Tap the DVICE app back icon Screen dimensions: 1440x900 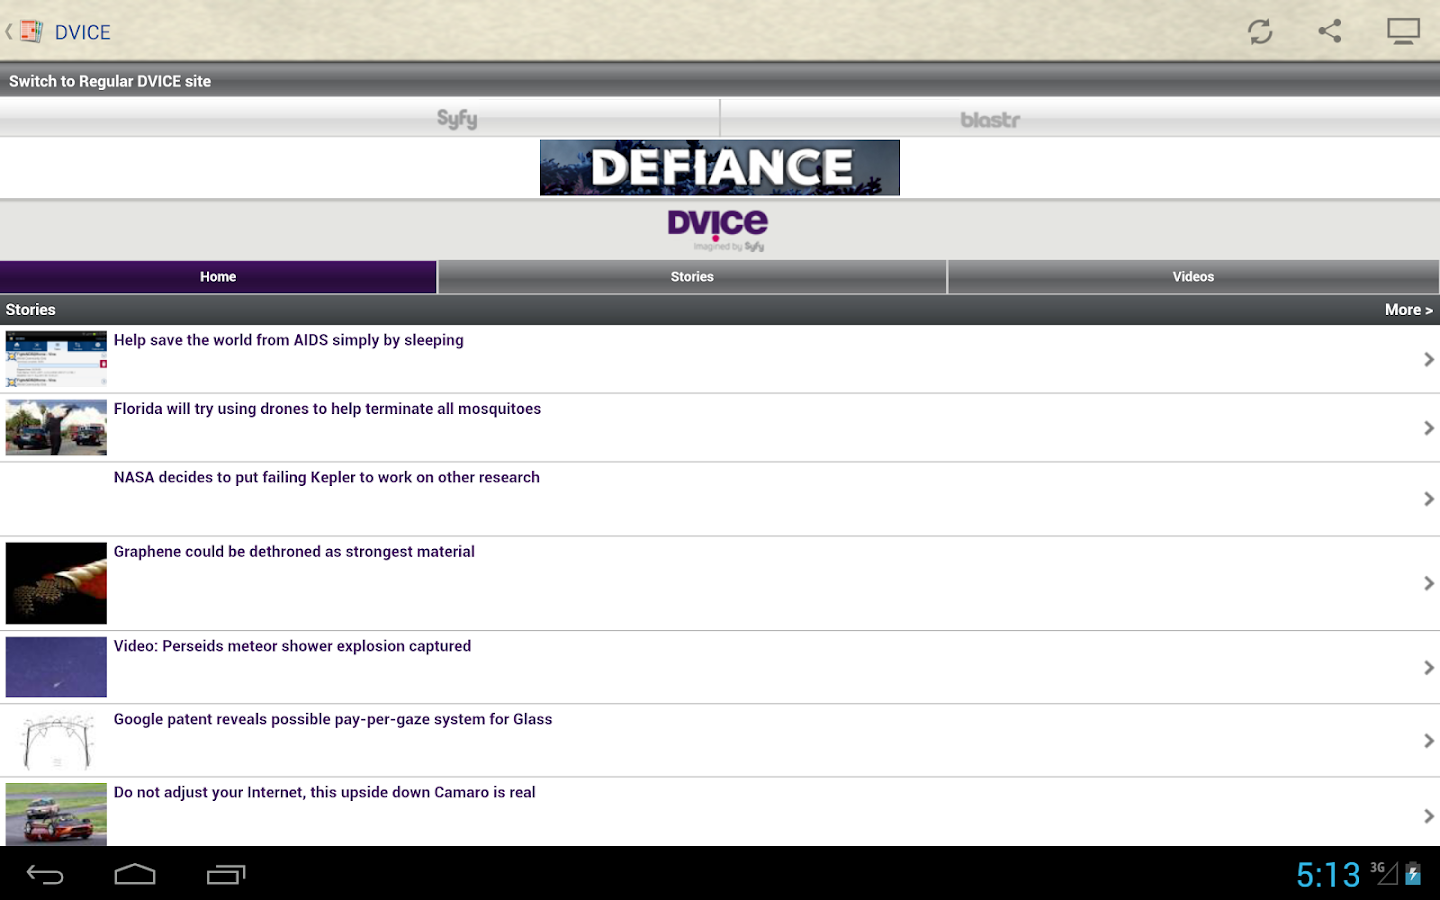25,32
